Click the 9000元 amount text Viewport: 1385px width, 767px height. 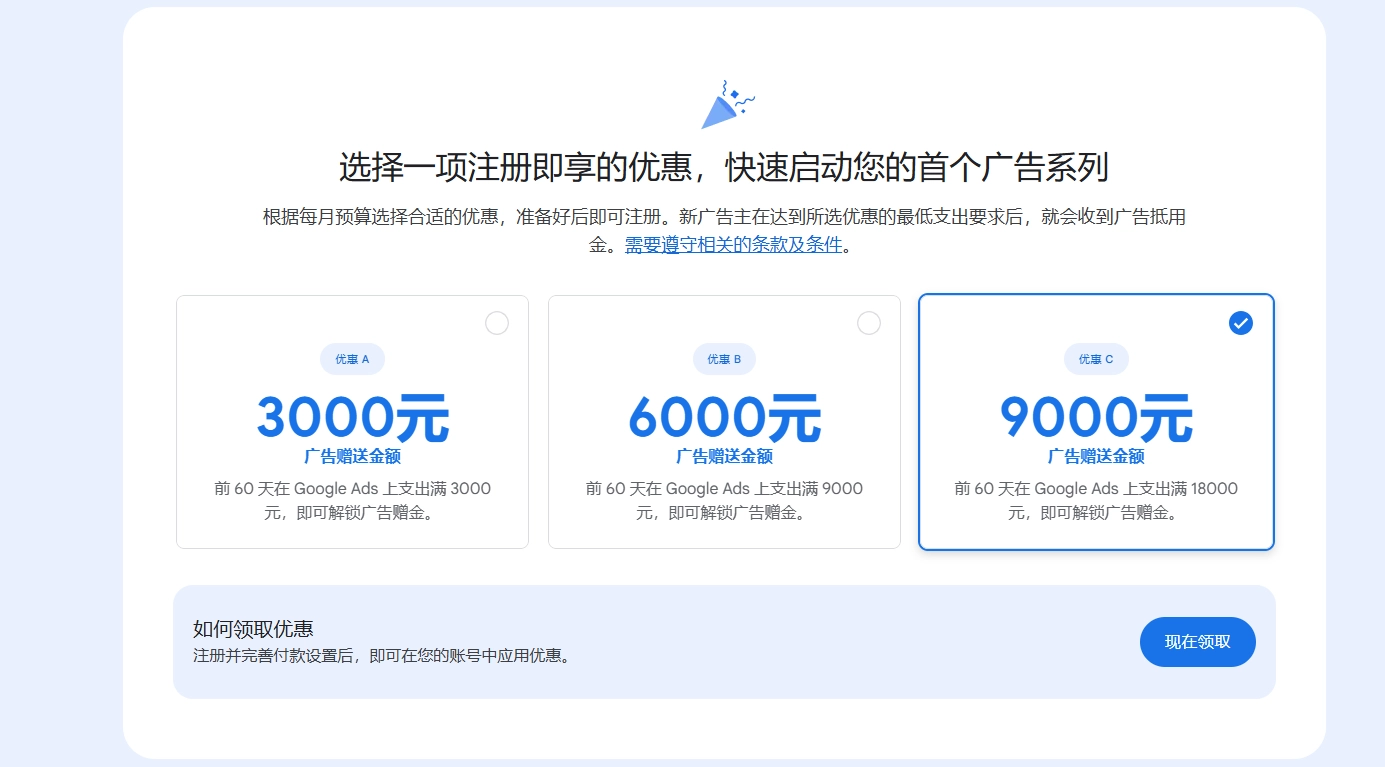tap(1096, 418)
